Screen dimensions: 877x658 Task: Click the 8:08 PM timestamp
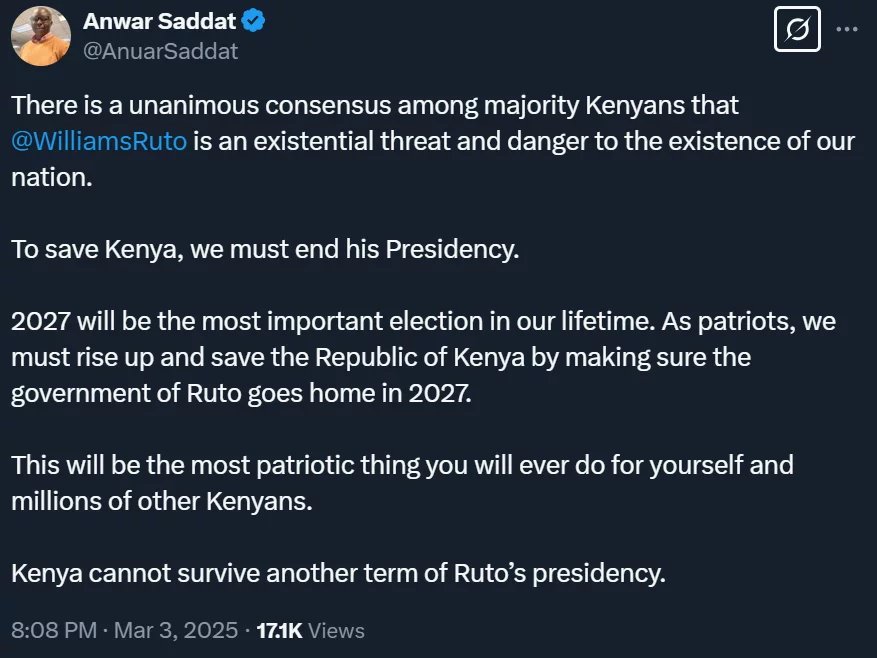click(54, 630)
